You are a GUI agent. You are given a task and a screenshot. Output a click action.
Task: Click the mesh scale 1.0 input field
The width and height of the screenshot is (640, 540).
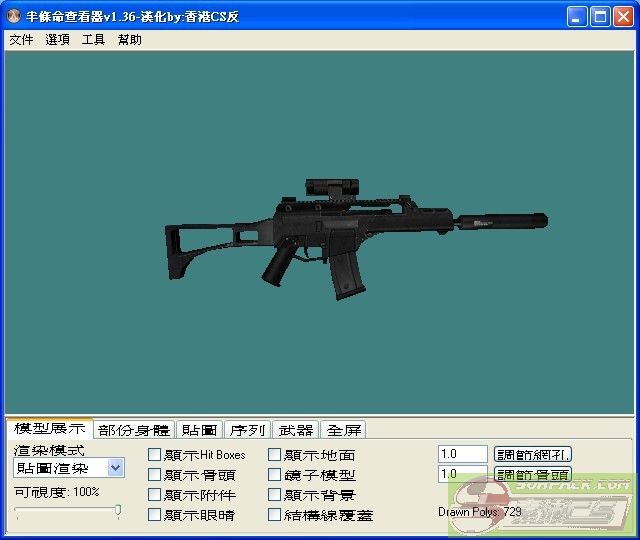462,454
